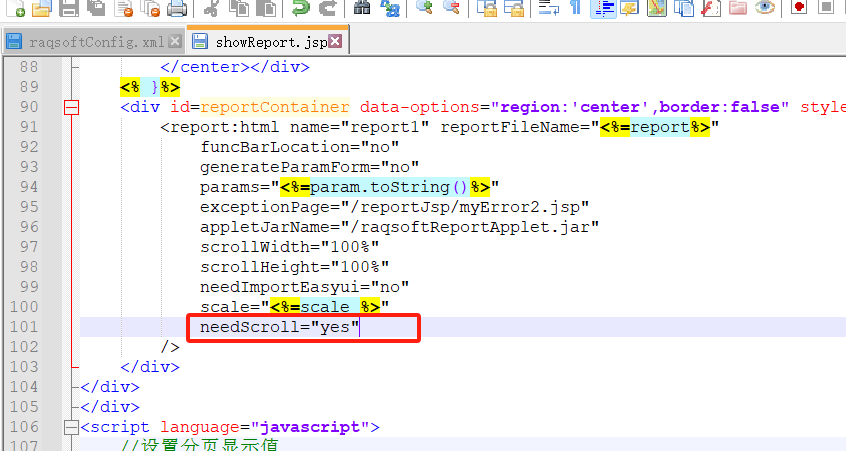The height and width of the screenshot is (451, 846).
Task: Click the needImportEasyui="no" attribute
Action: (304, 287)
